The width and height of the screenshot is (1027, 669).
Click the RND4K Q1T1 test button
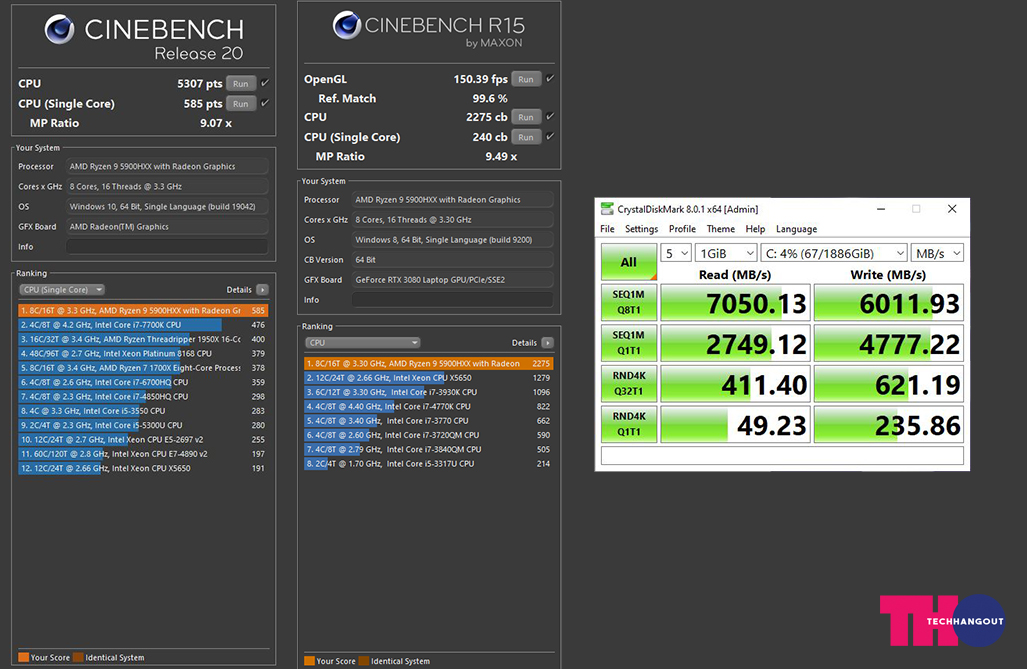coord(629,424)
